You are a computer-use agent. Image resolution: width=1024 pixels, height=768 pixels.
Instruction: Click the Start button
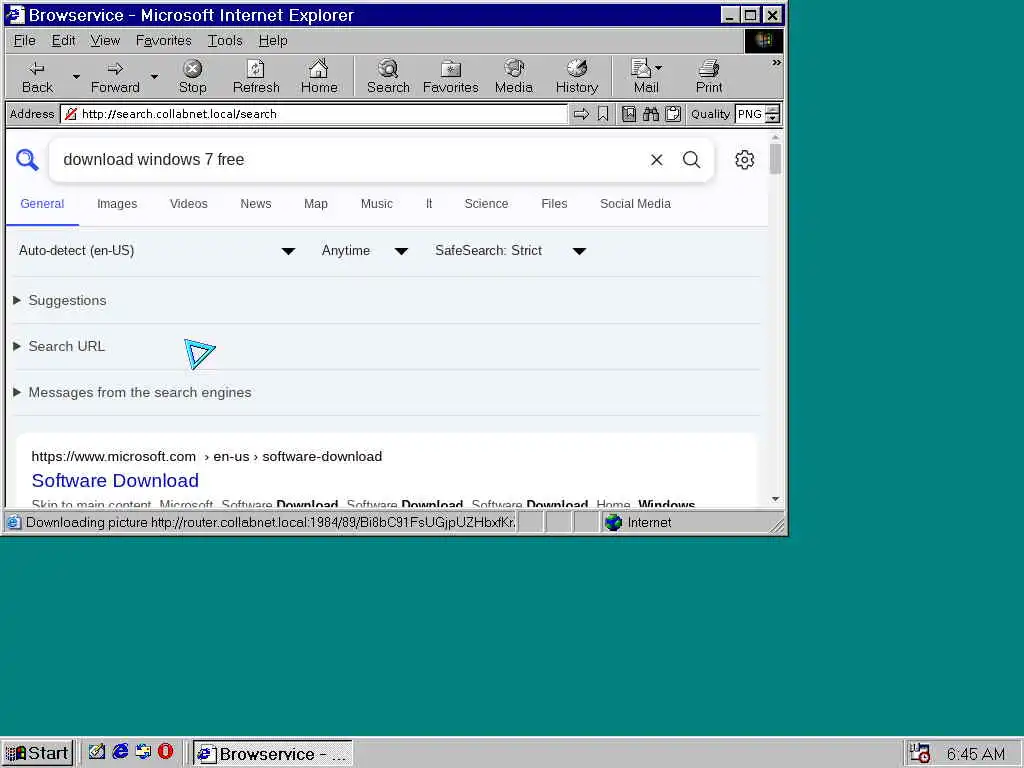[37, 753]
